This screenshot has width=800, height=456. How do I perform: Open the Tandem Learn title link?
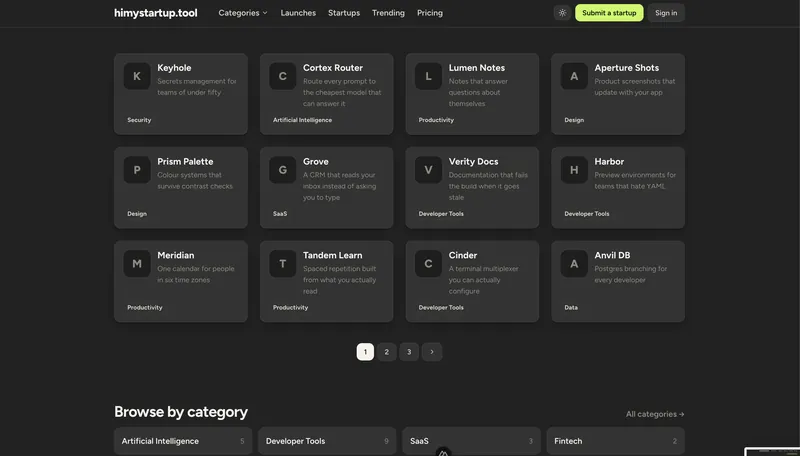tap(333, 256)
